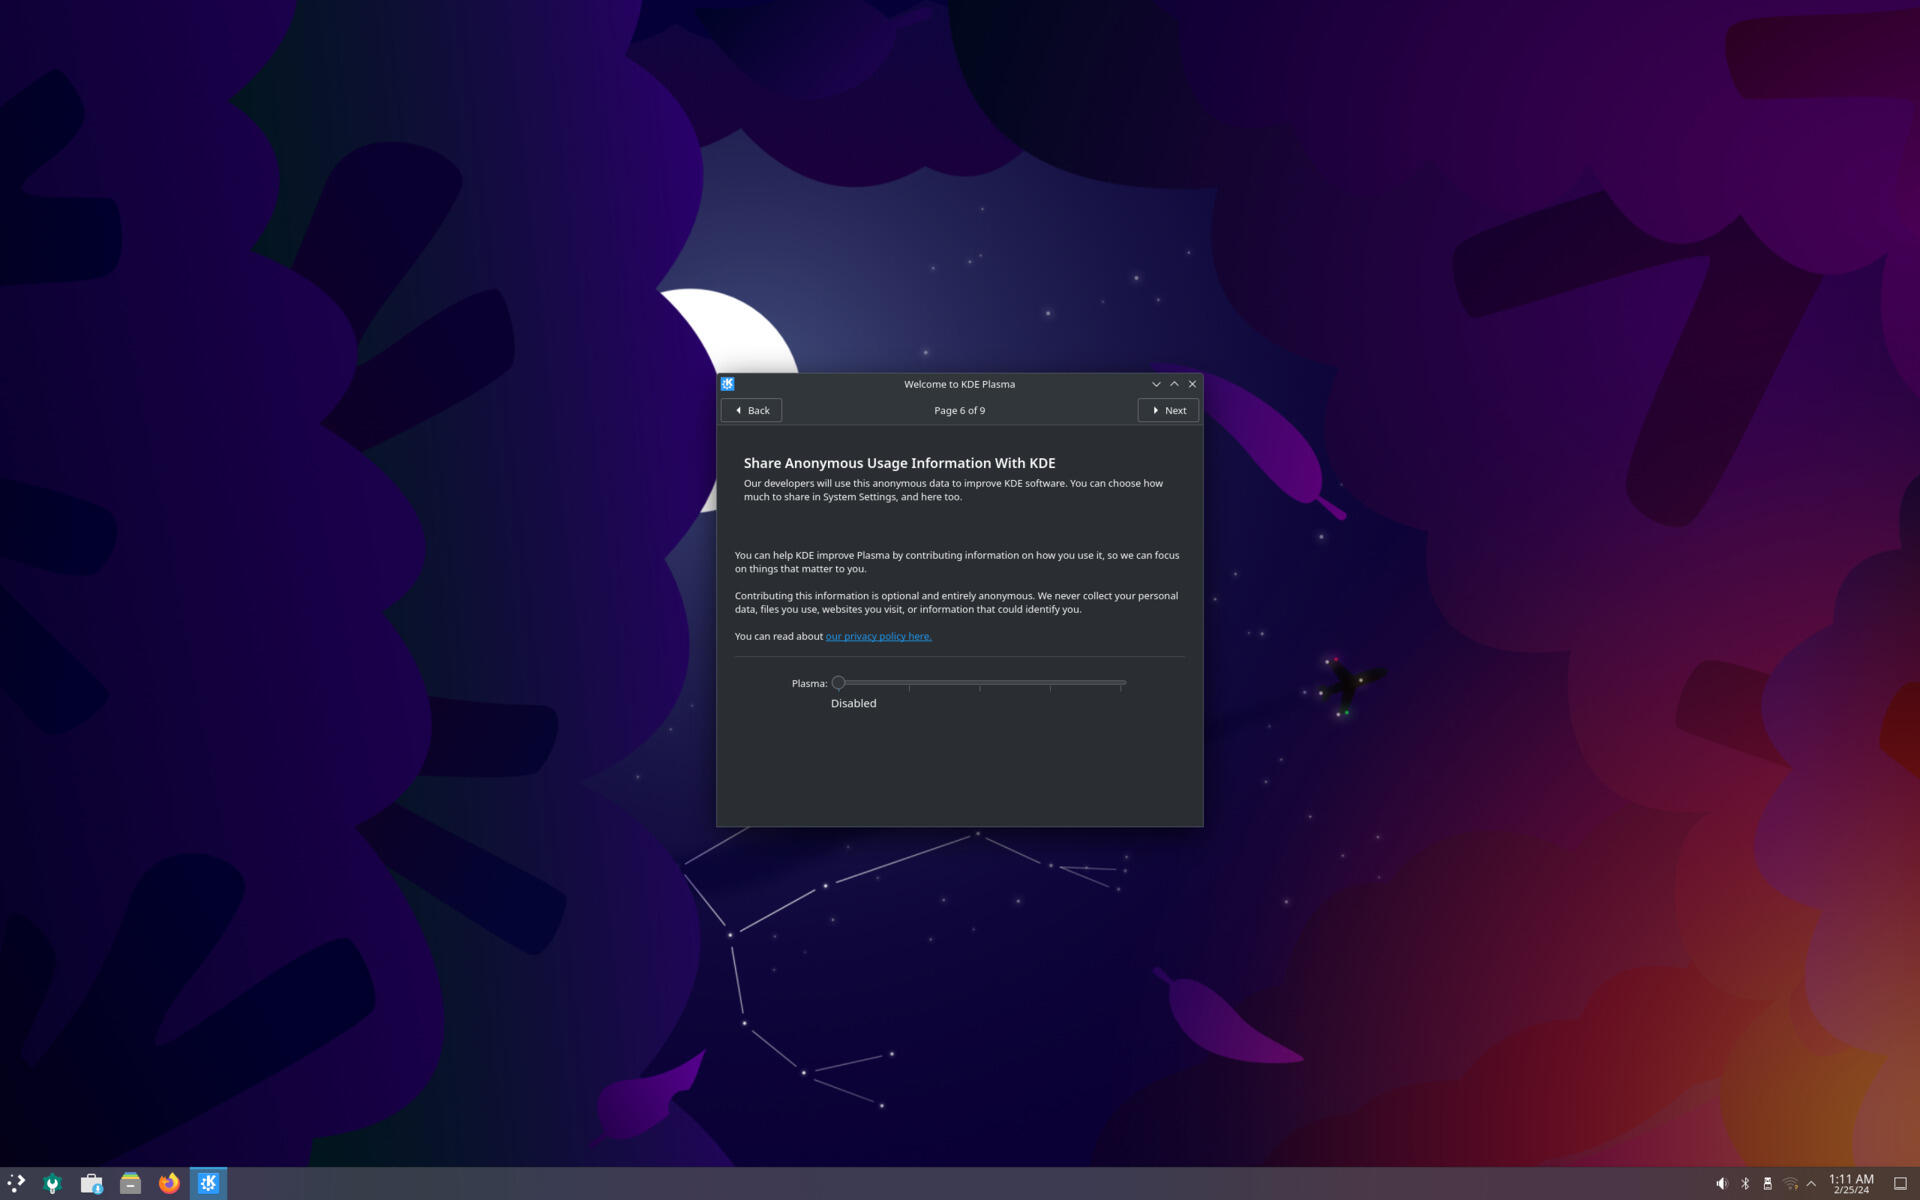This screenshot has height=1200, width=1920.
Task: Click the 'Page 6 of 9' indicator text
Action: pyautogui.click(x=959, y=410)
